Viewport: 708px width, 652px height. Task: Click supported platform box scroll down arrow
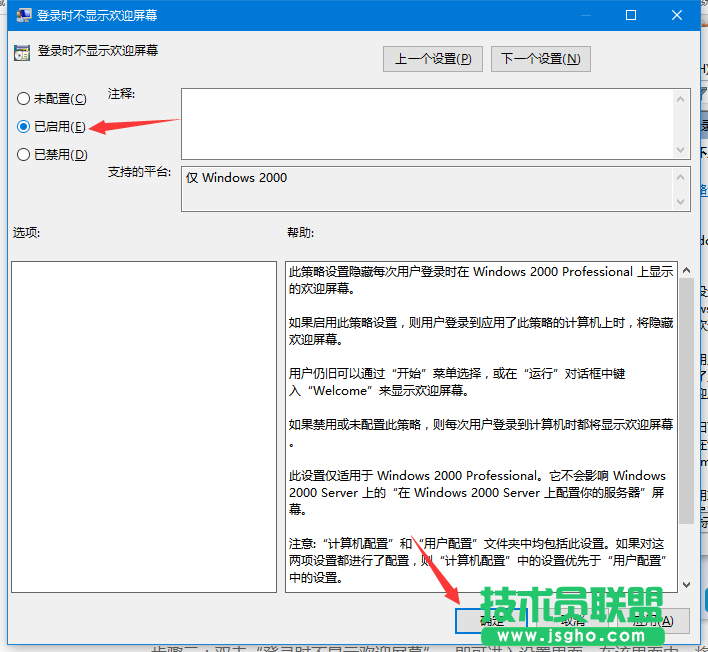tap(680, 201)
